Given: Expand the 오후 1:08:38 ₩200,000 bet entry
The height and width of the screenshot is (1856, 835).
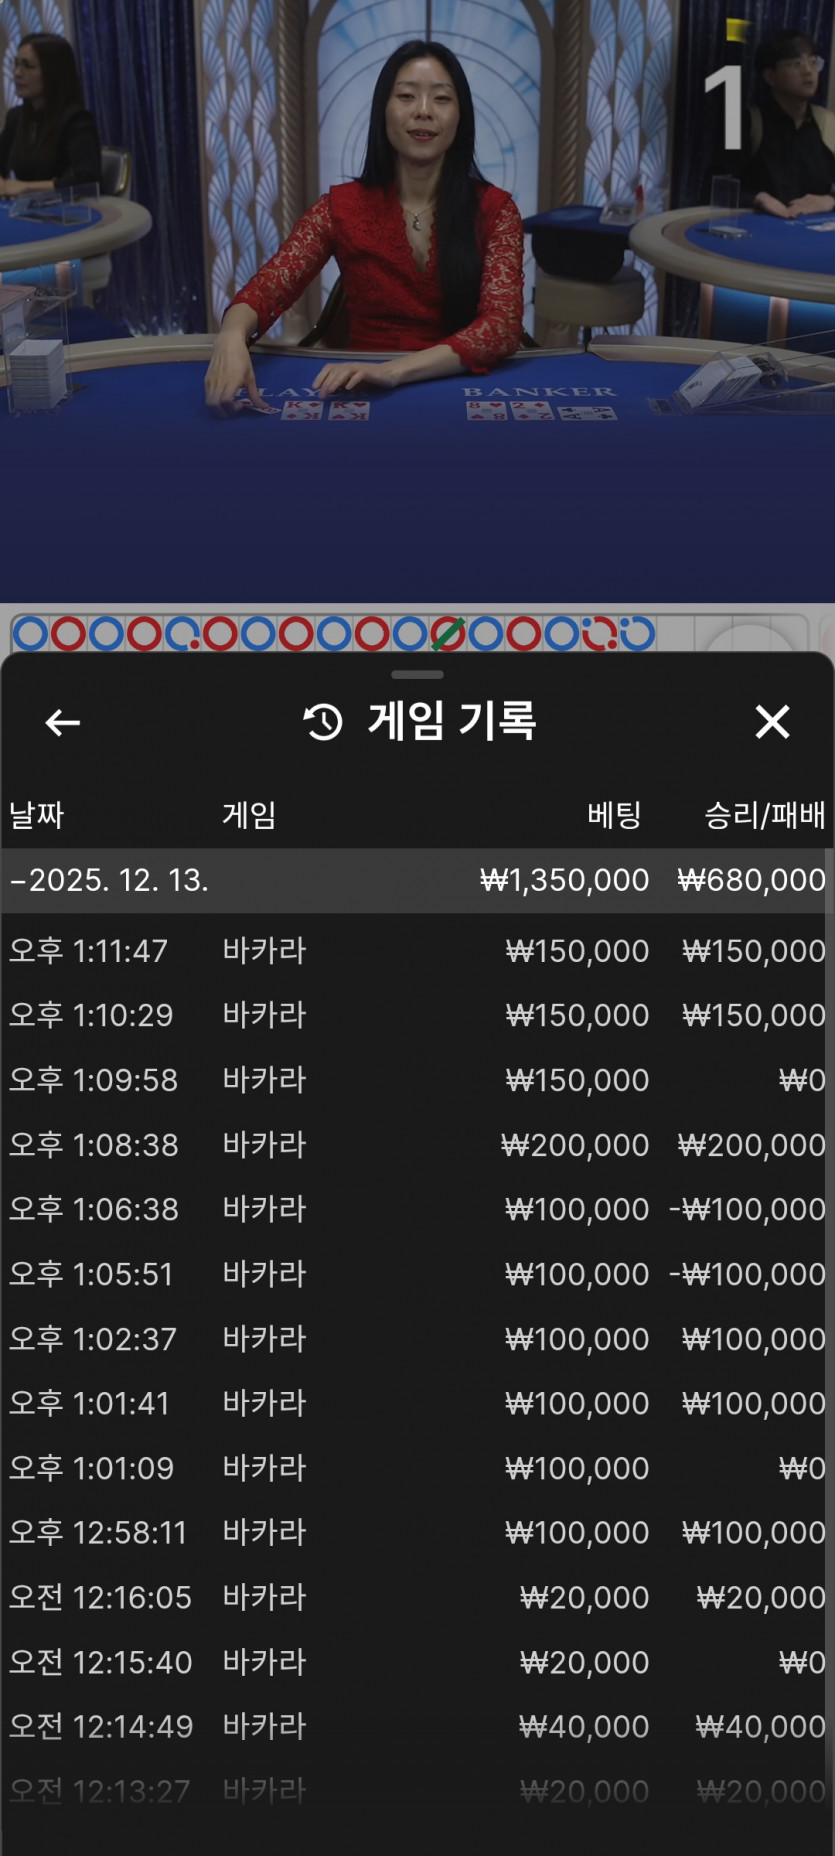Looking at the screenshot, I should (x=417, y=1144).
